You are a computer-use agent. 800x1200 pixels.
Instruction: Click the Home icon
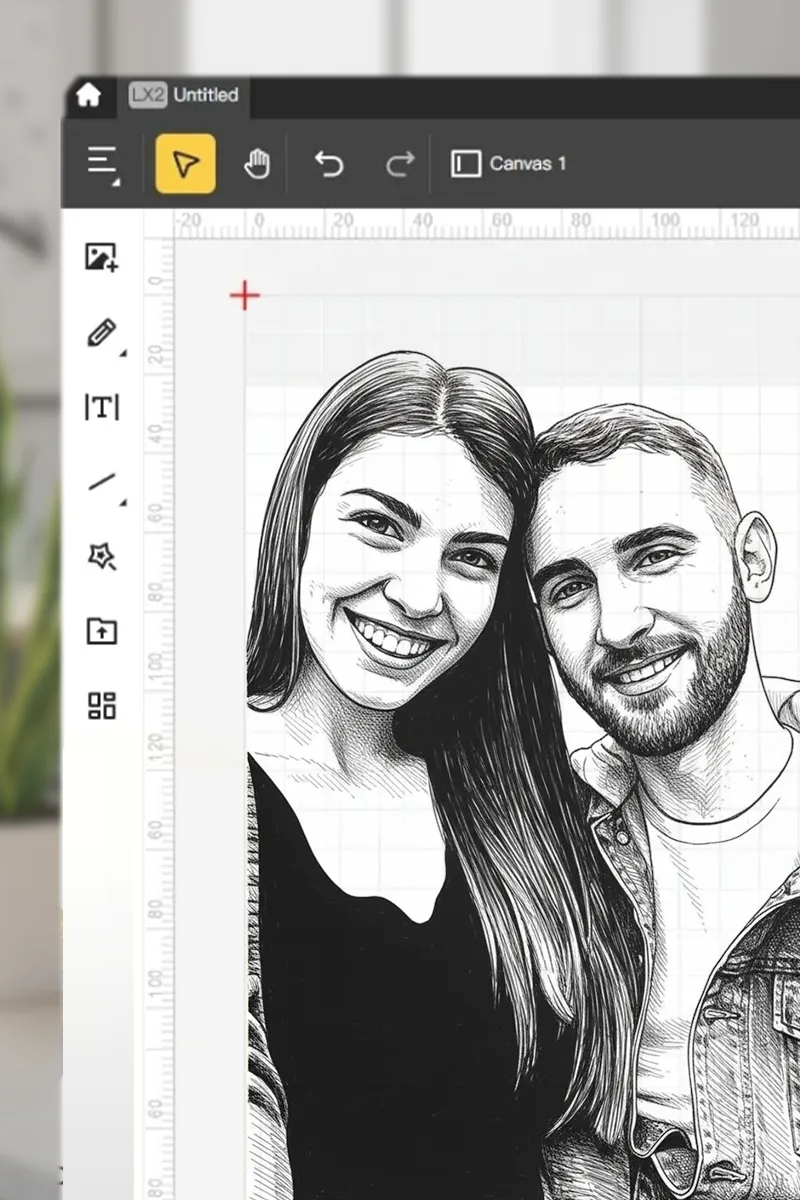coord(89,95)
